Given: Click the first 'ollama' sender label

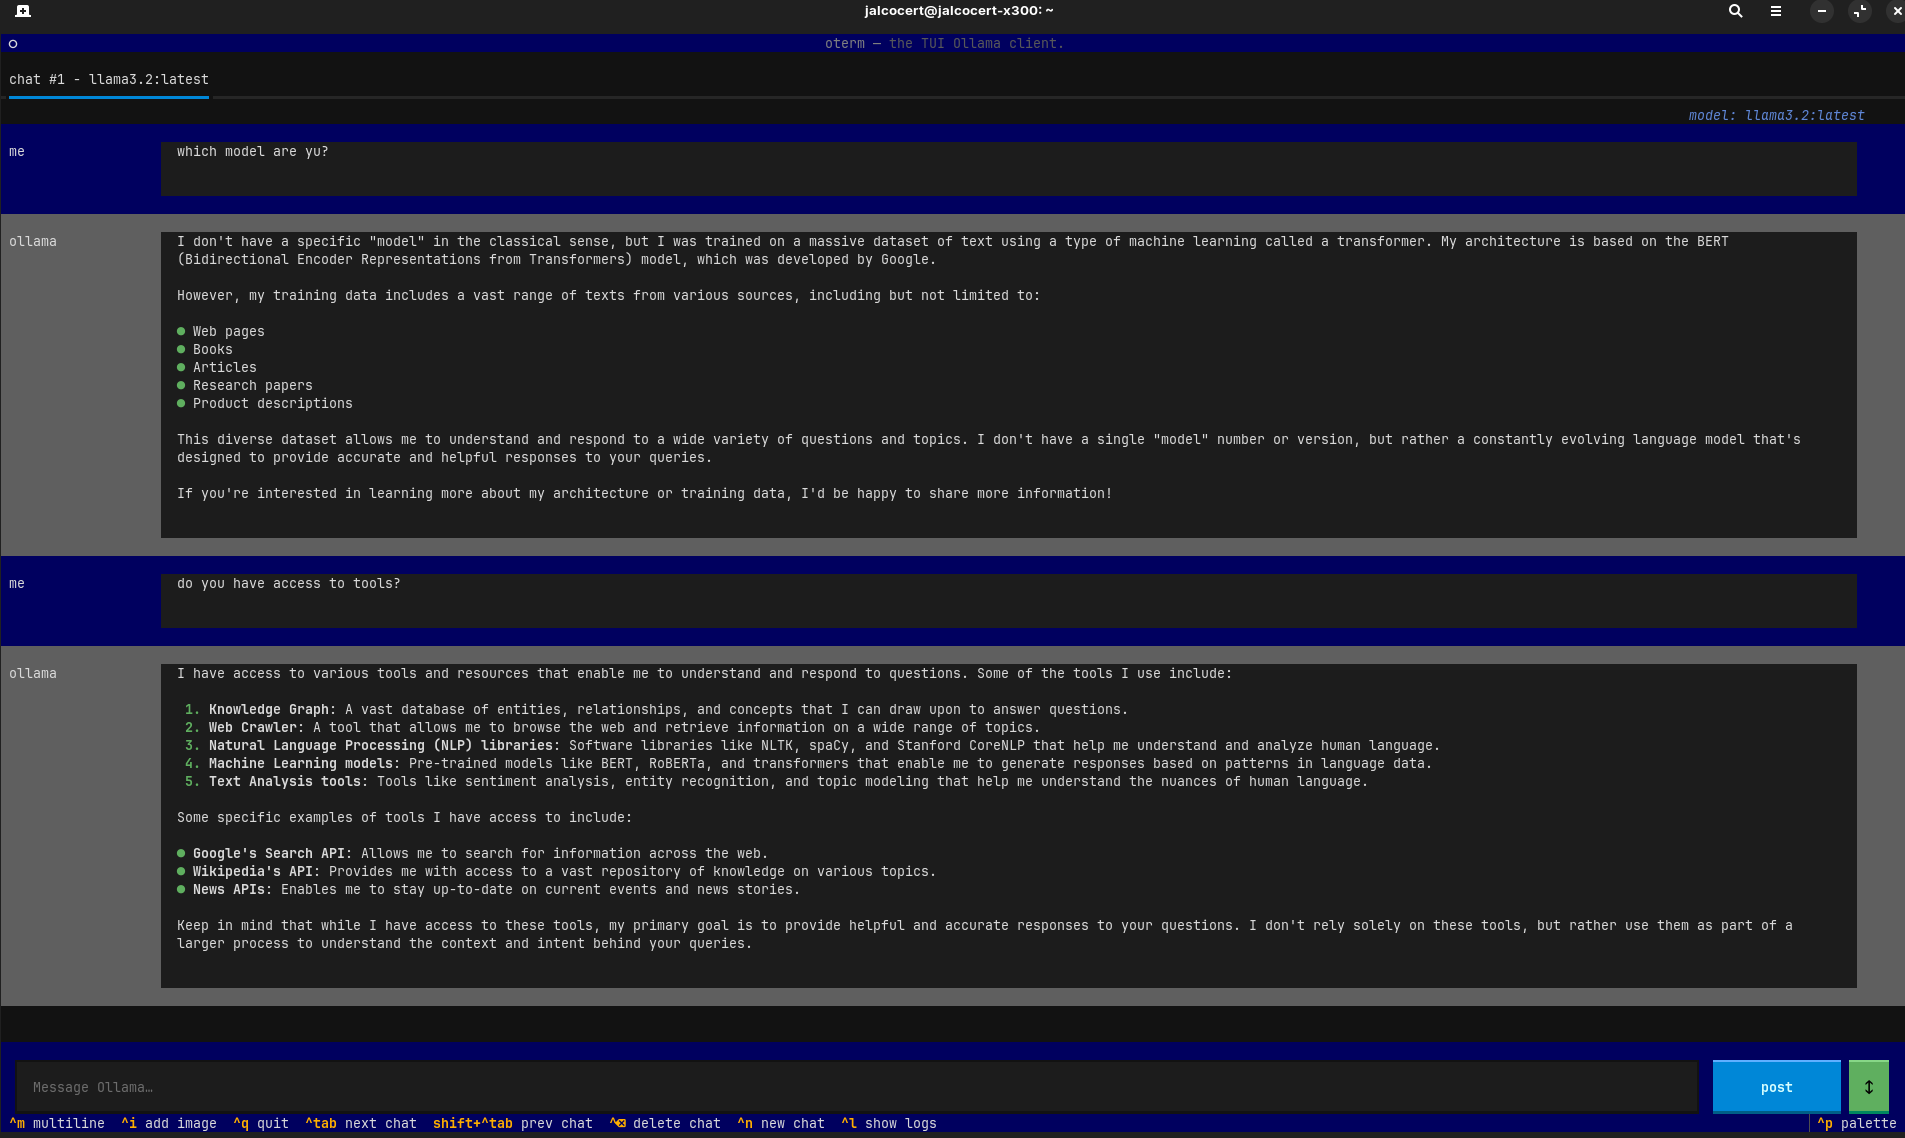Looking at the screenshot, I should (33, 242).
